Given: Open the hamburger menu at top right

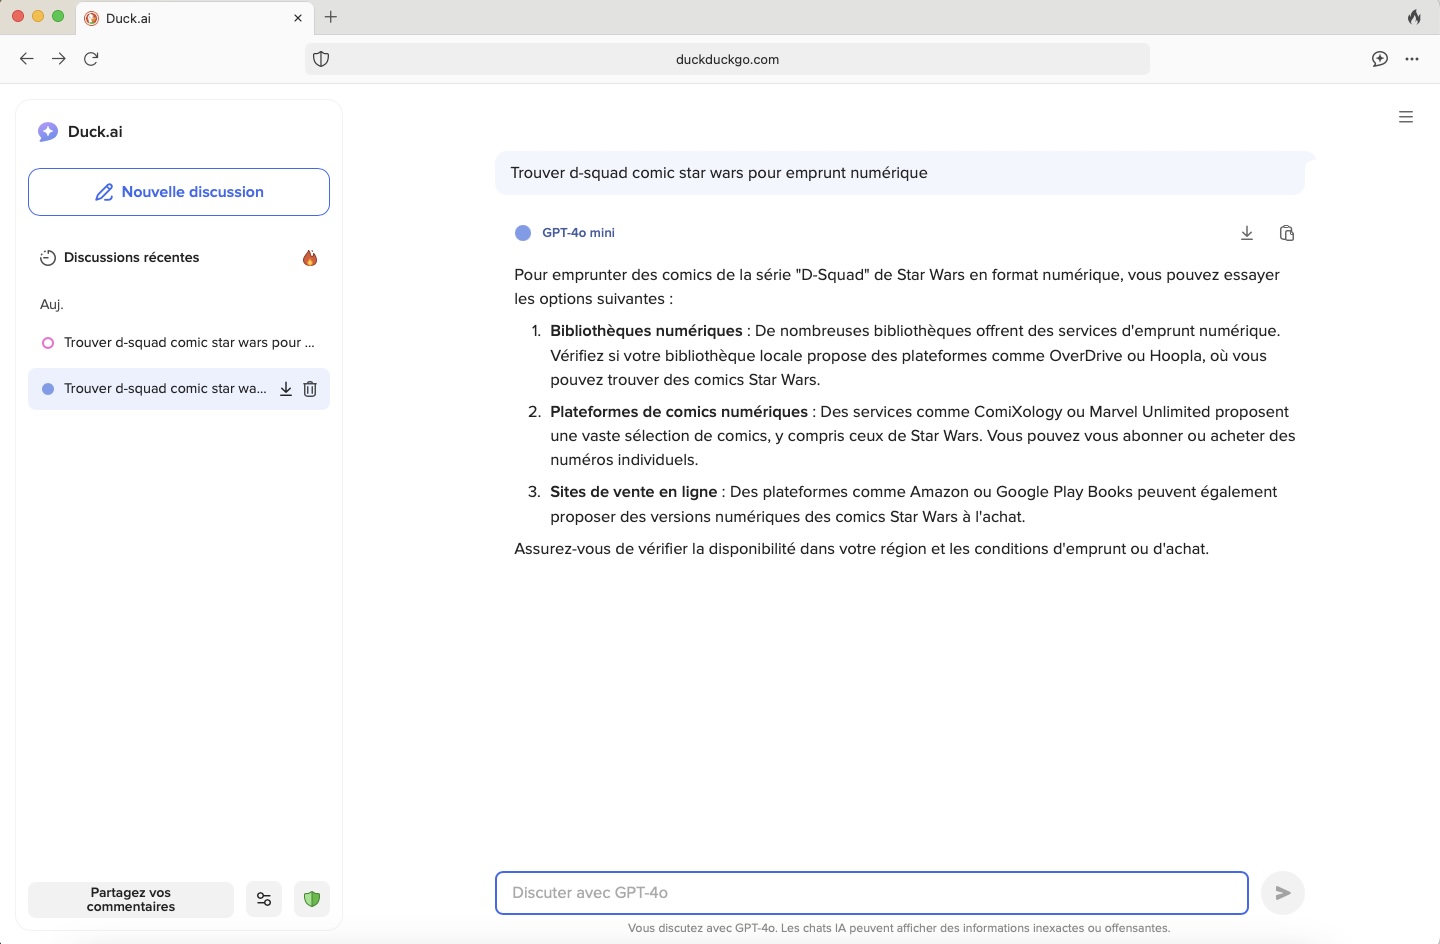Looking at the screenshot, I should click(x=1406, y=117).
